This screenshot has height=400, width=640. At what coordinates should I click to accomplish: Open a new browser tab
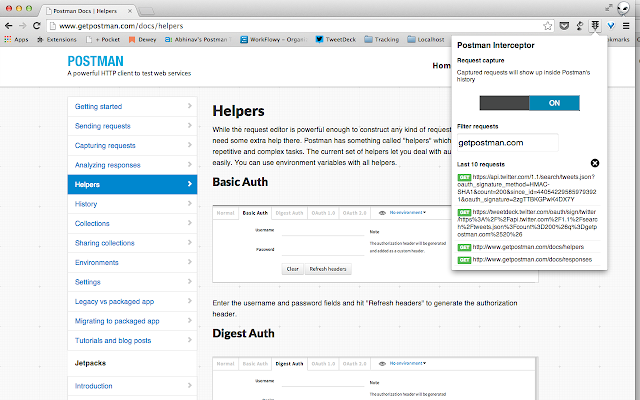click(x=147, y=11)
